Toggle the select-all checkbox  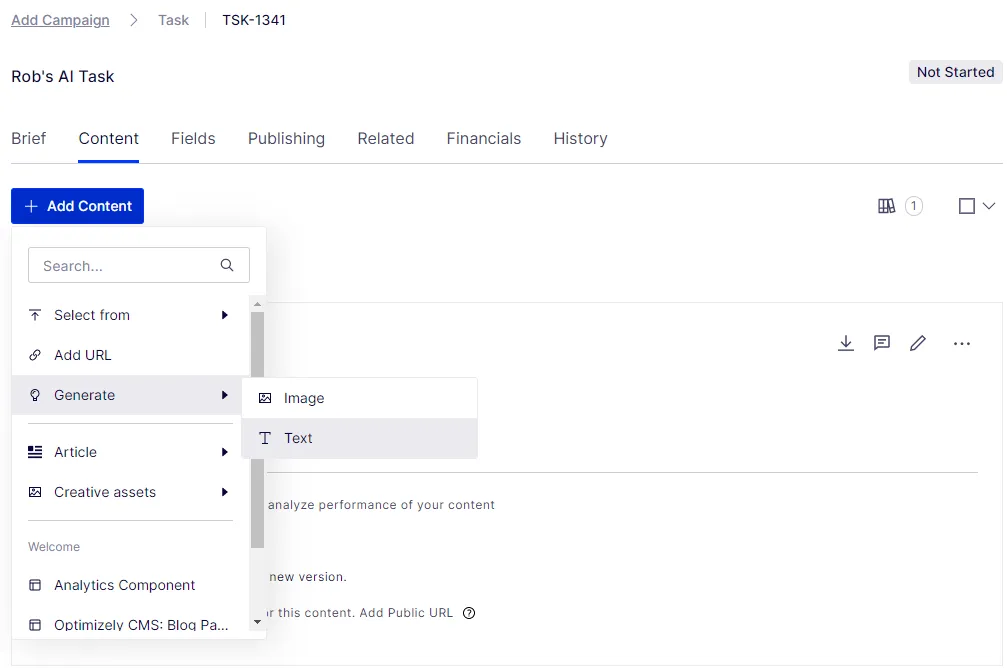pos(967,206)
